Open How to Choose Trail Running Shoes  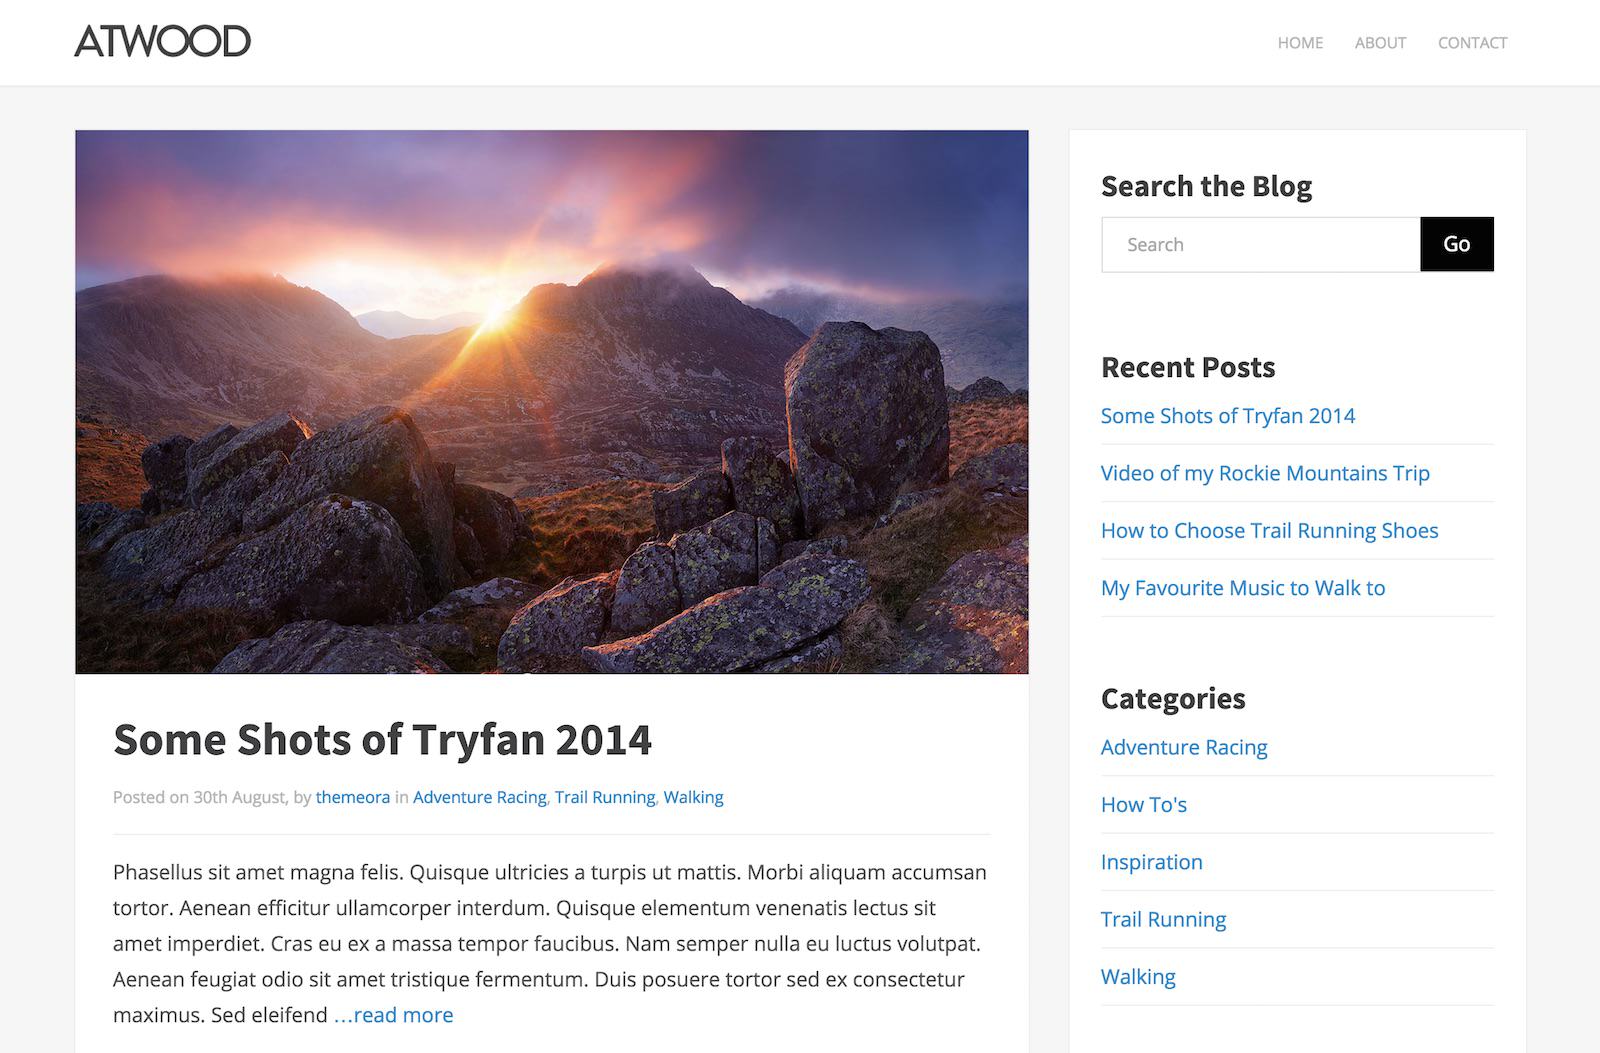click(1269, 531)
